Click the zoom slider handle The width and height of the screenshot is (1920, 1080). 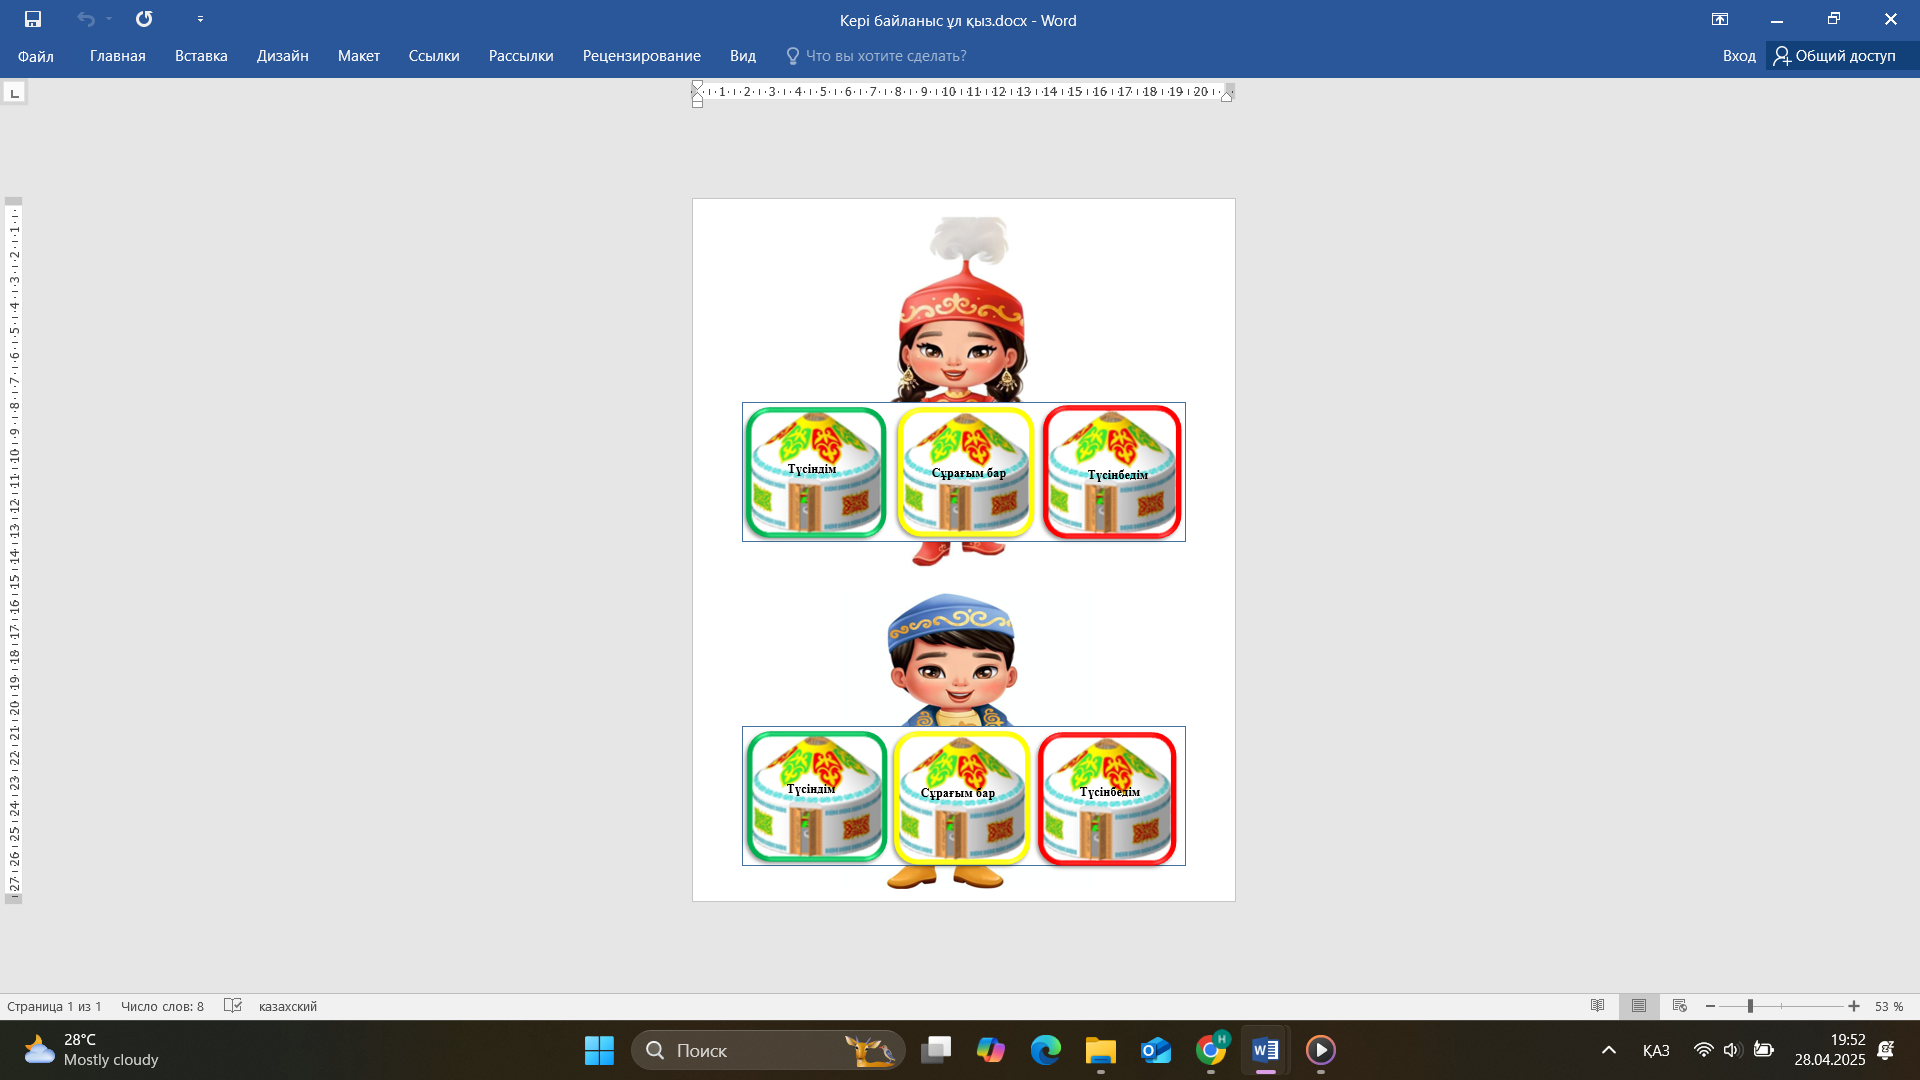pos(1750,1006)
